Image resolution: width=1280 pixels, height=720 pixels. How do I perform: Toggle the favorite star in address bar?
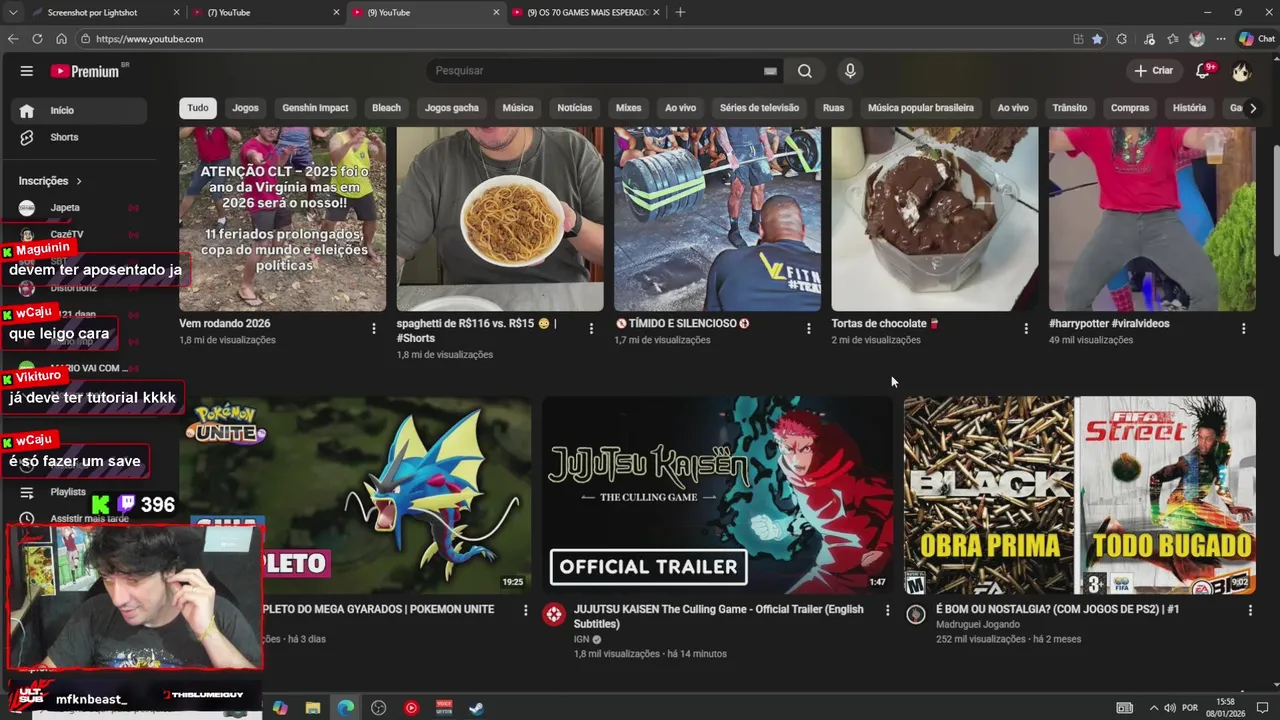tap(1097, 39)
